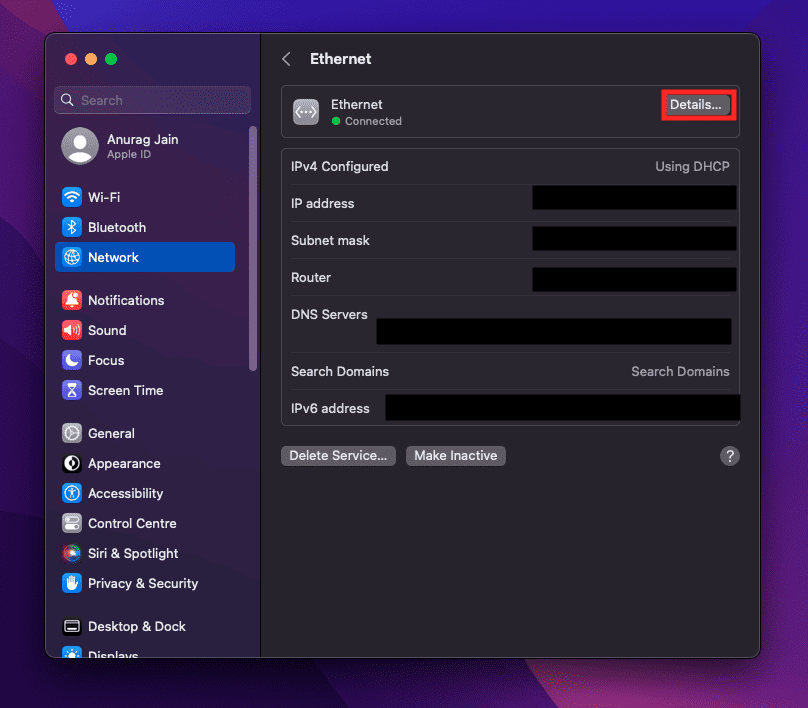The image size is (808, 708).
Task: Click the Accessibility icon
Action: (72, 493)
